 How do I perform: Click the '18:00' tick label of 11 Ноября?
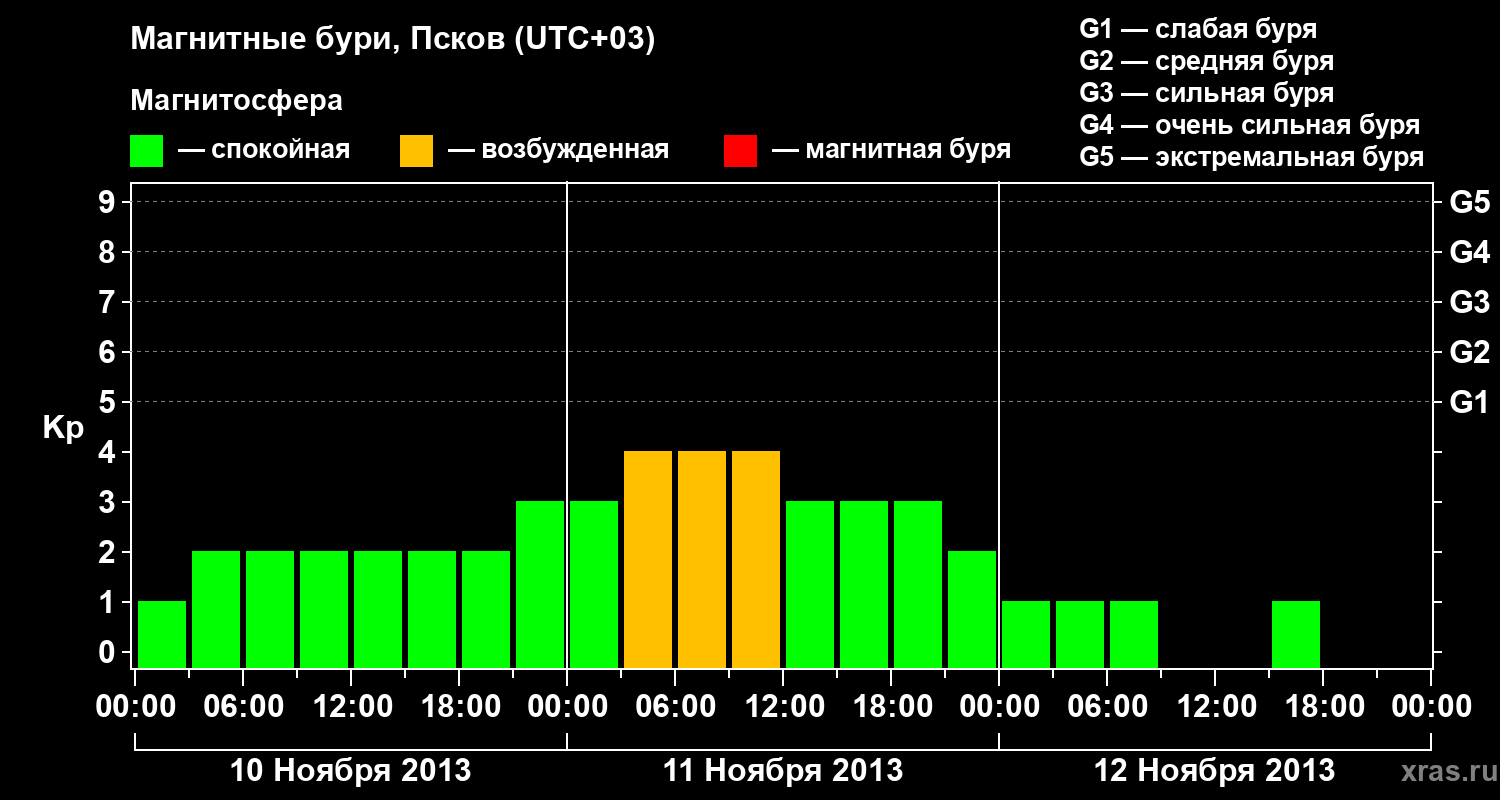[x=891, y=706]
